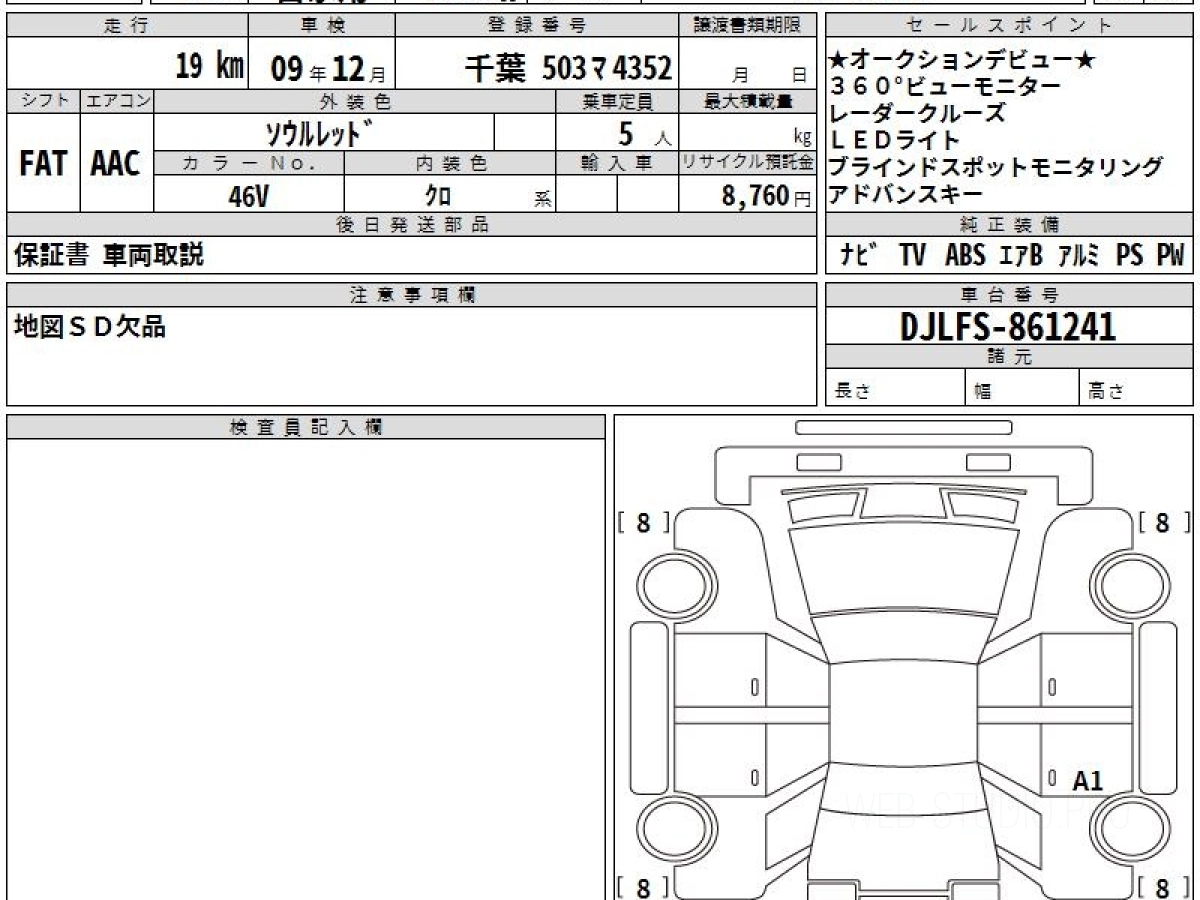Select the 地図SD欠品 note
The width and height of the screenshot is (1200, 900).
pos(89,325)
